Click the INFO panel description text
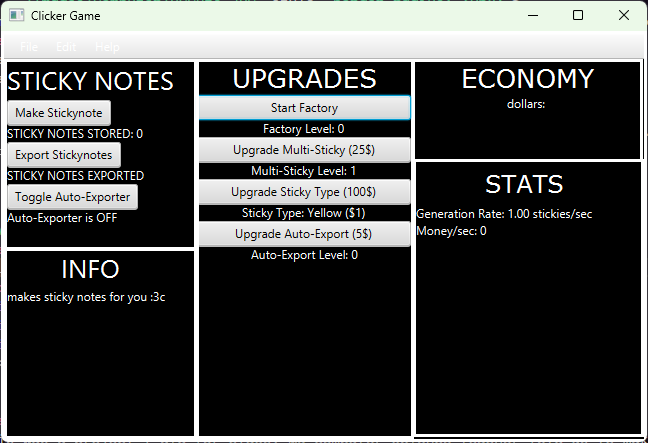Screen dimensions: 648x443 pos(86,297)
